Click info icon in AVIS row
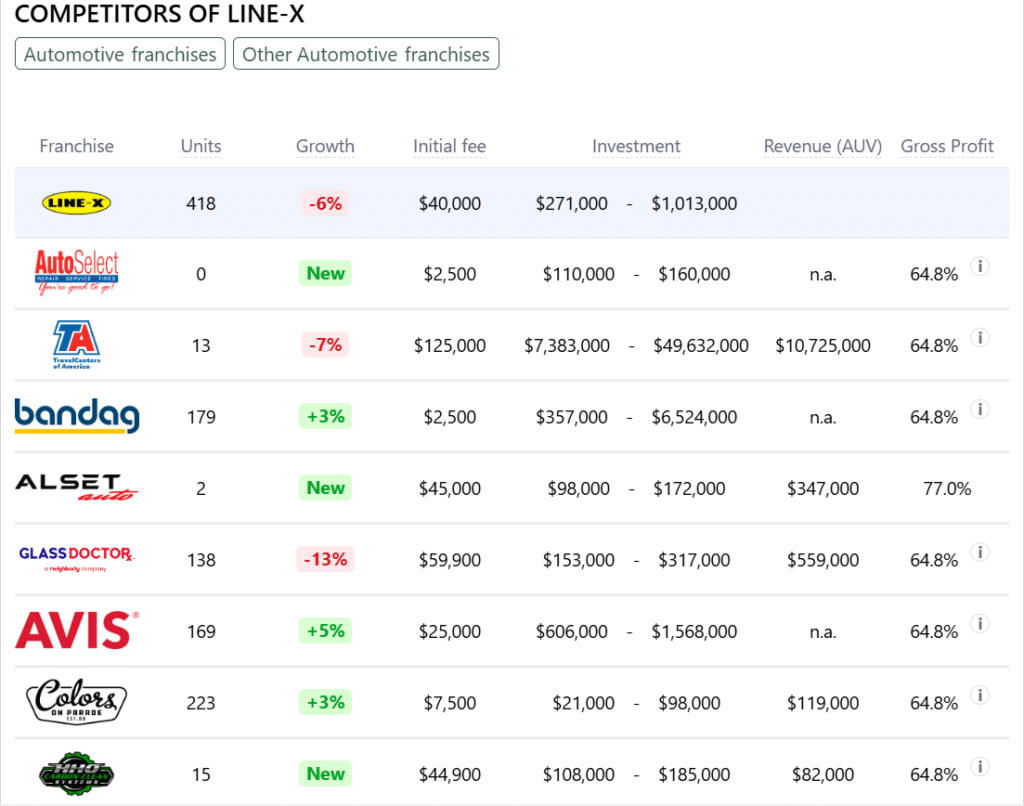Image resolution: width=1024 pixels, height=806 pixels. point(980,624)
